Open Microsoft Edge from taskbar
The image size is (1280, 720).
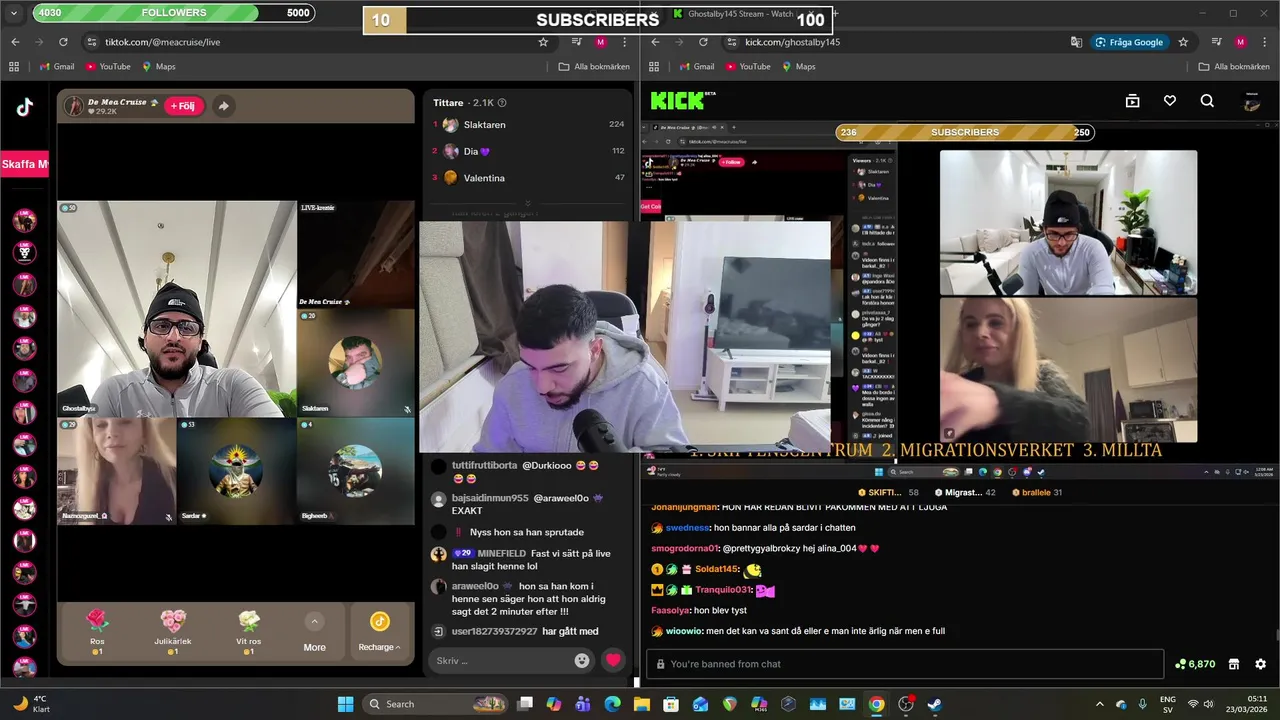tap(612, 704)
